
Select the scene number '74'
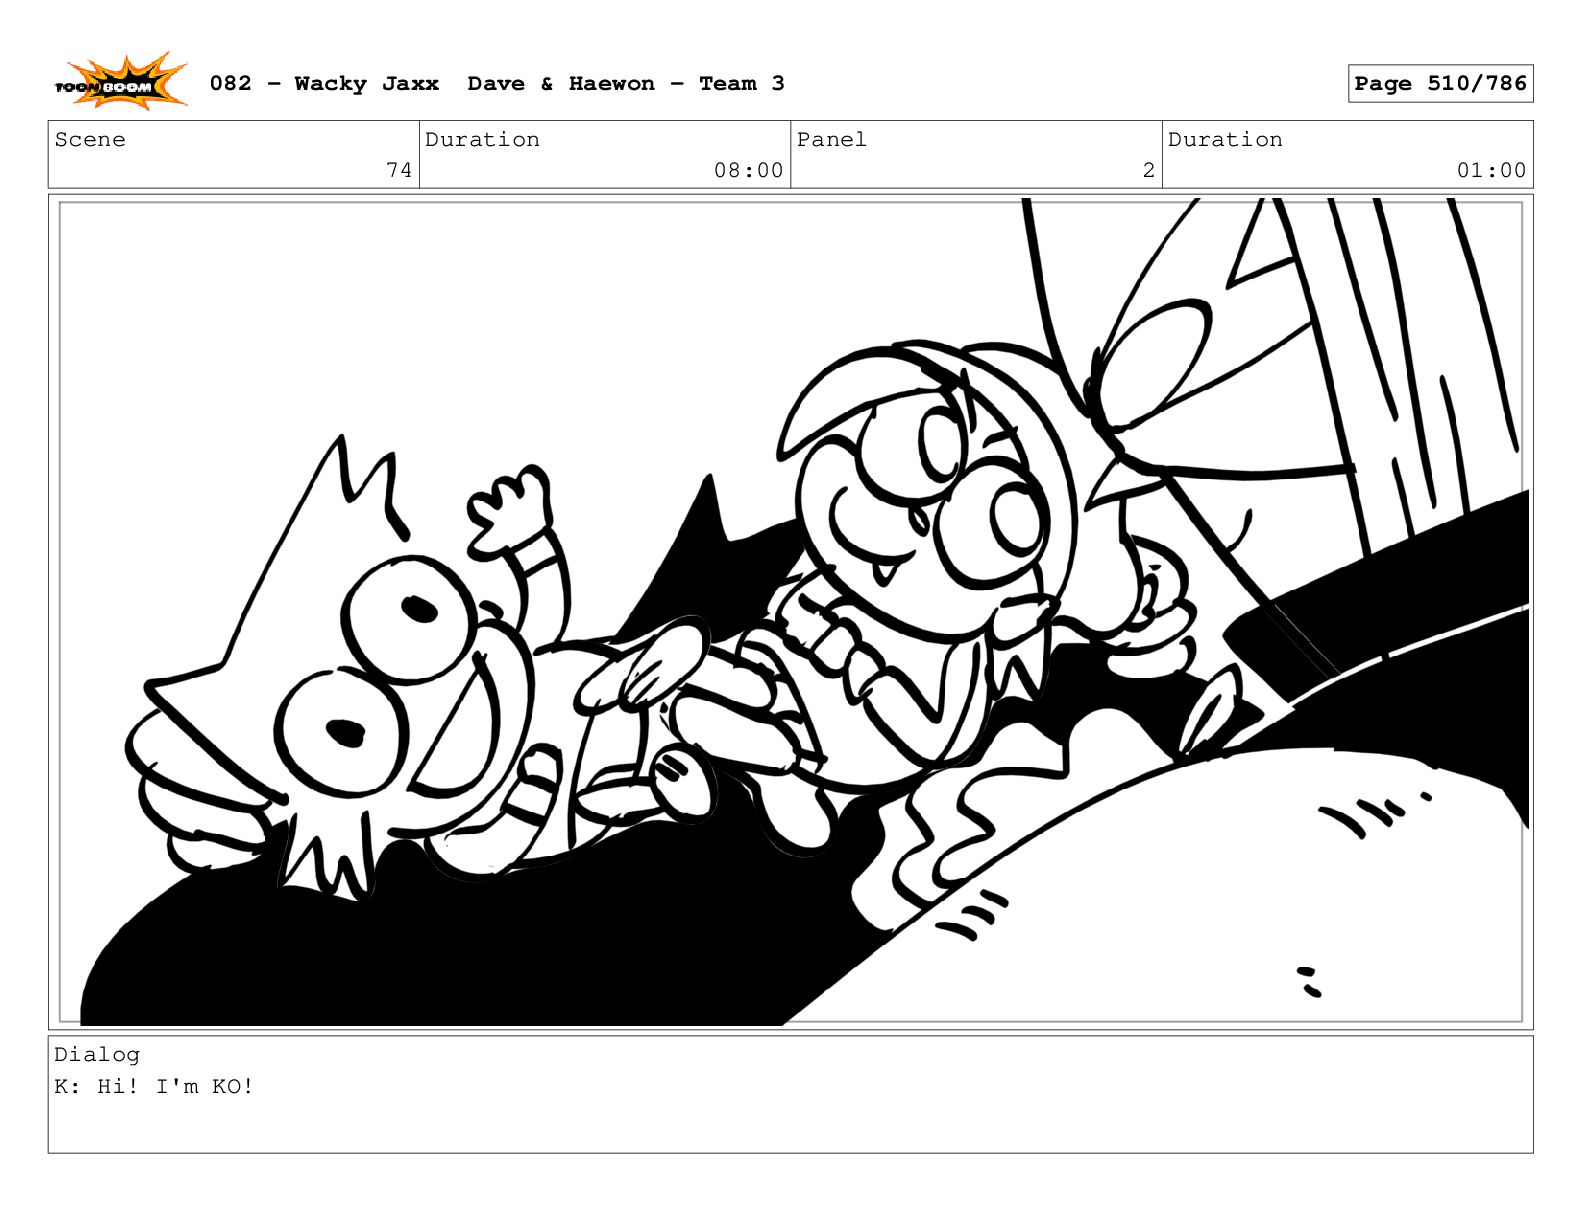click(399, 170)
